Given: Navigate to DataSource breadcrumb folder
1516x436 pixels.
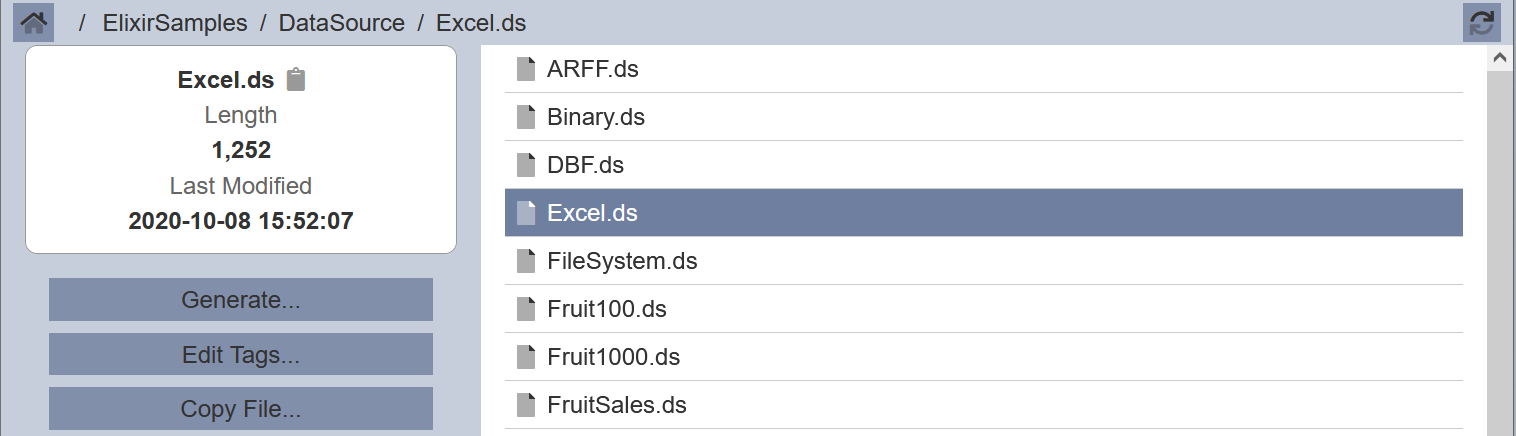Looking at the screenshot, I should click(342, 23).
